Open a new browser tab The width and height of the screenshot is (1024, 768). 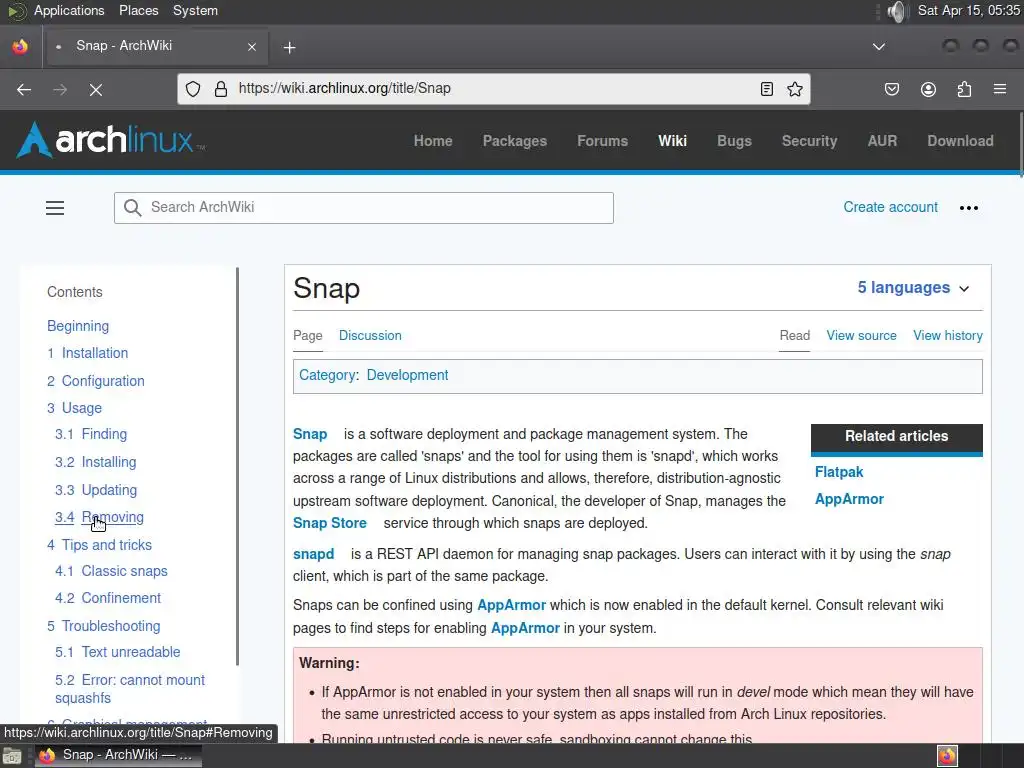coord(289,47)
